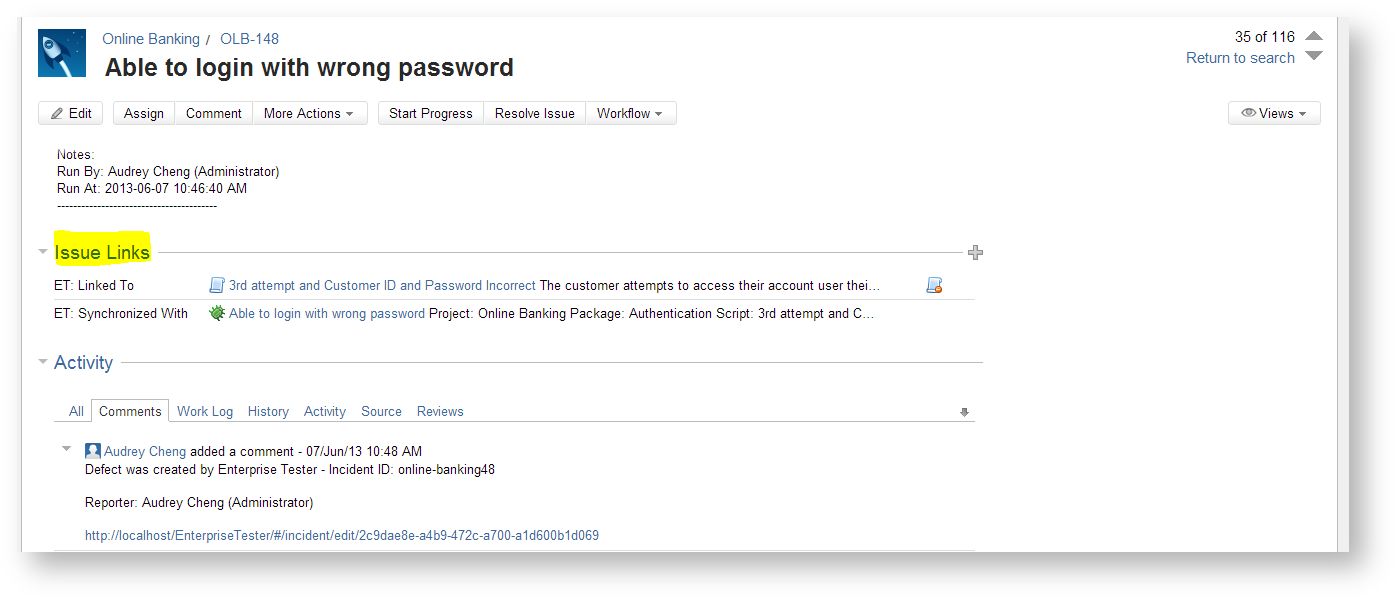Collapse Audrey Cheng's comment
The width and height of the screenshot is (1397, 600).
[x=67, y=449]
